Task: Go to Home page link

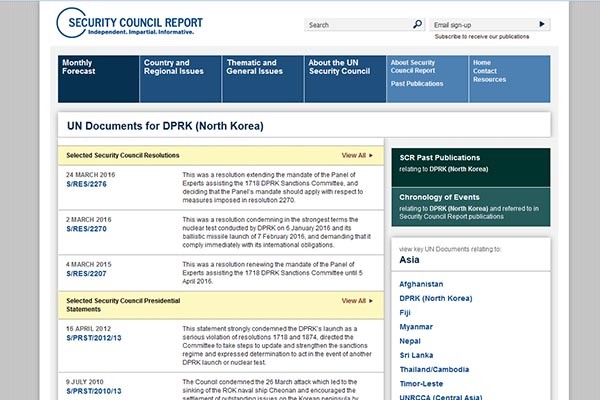Action: (x=482, y=62)
